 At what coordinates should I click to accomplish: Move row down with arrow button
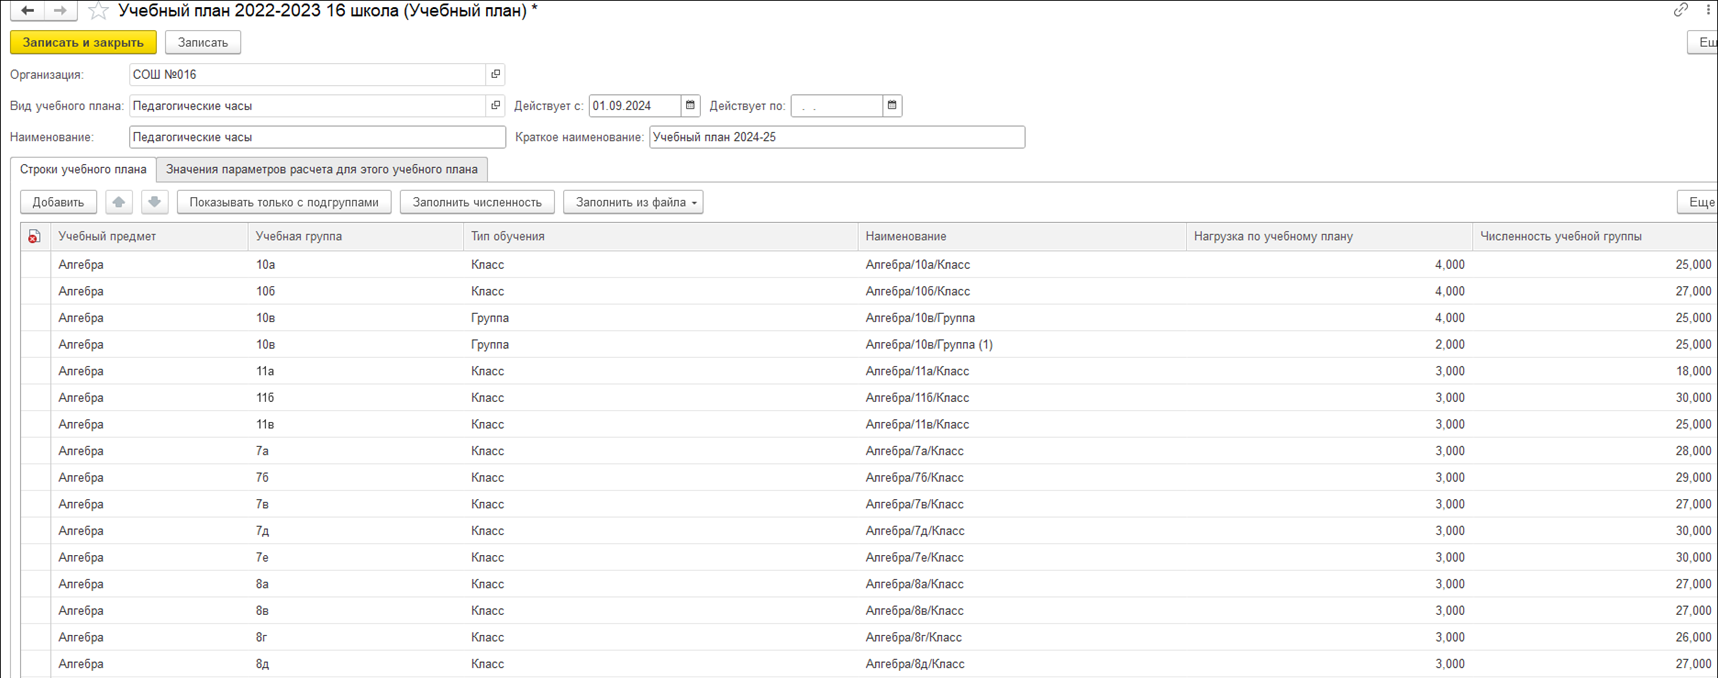(154, 202)
